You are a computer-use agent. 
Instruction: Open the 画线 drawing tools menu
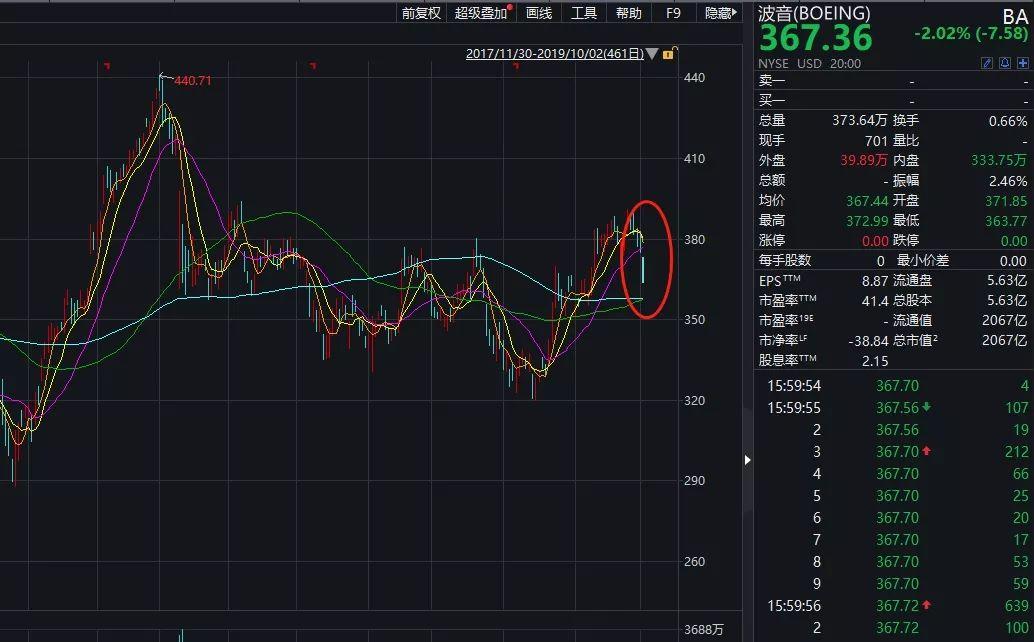(539, 13)
